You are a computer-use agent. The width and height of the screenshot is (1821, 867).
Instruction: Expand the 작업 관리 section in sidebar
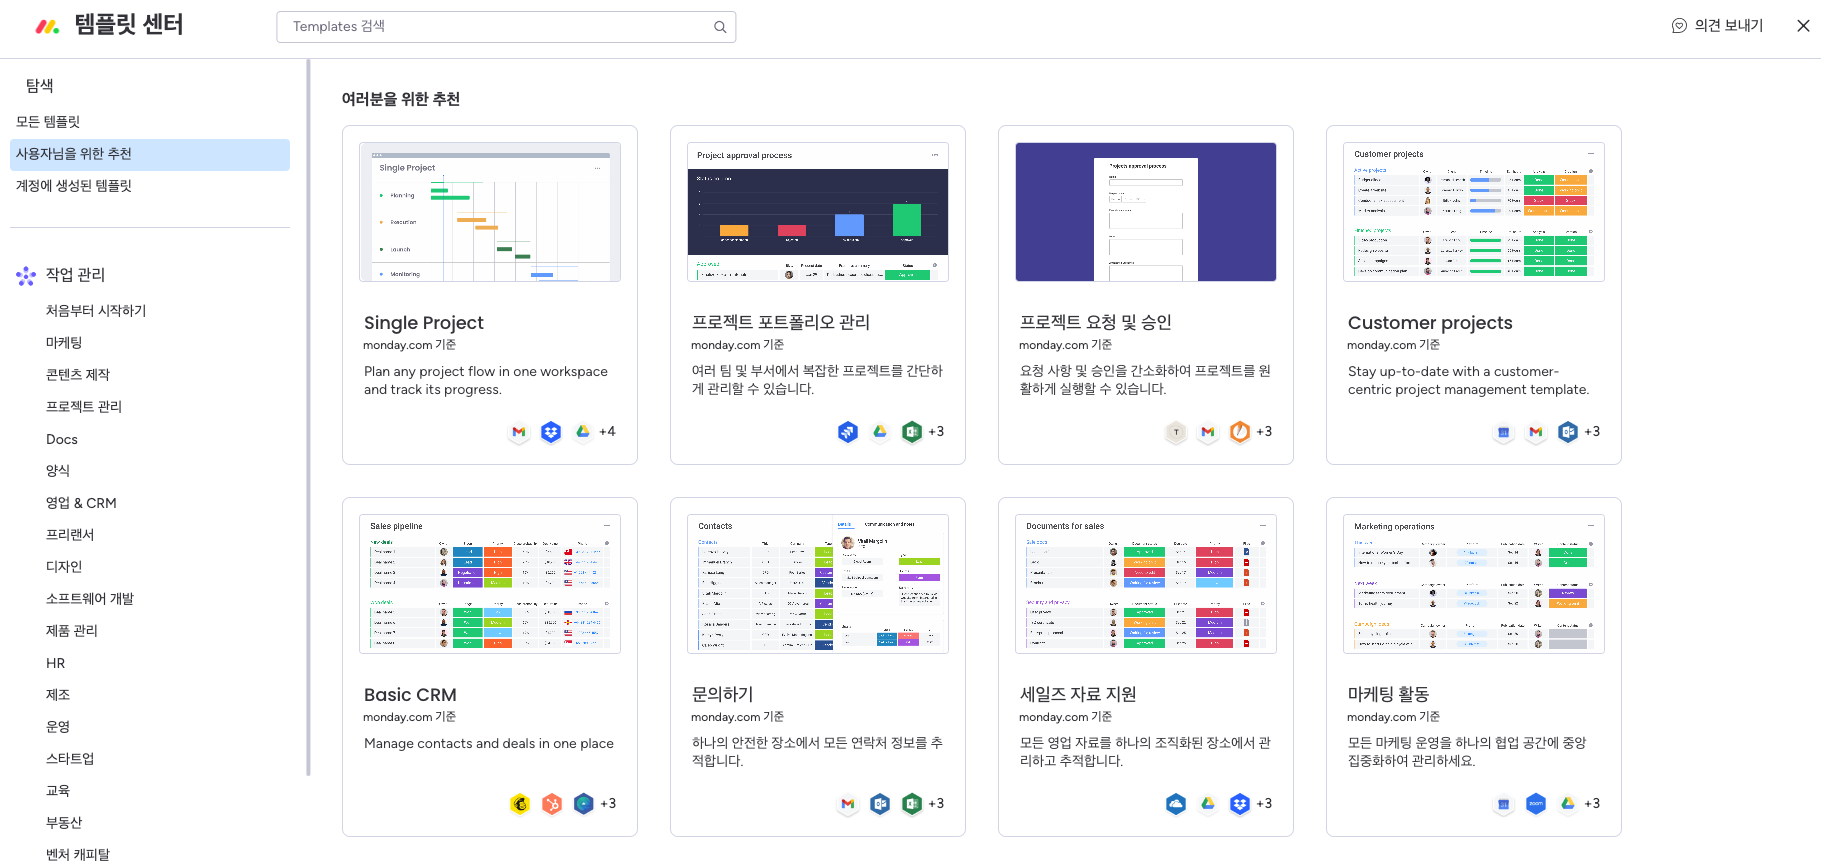pyautogui.click(x=75, y=275)
